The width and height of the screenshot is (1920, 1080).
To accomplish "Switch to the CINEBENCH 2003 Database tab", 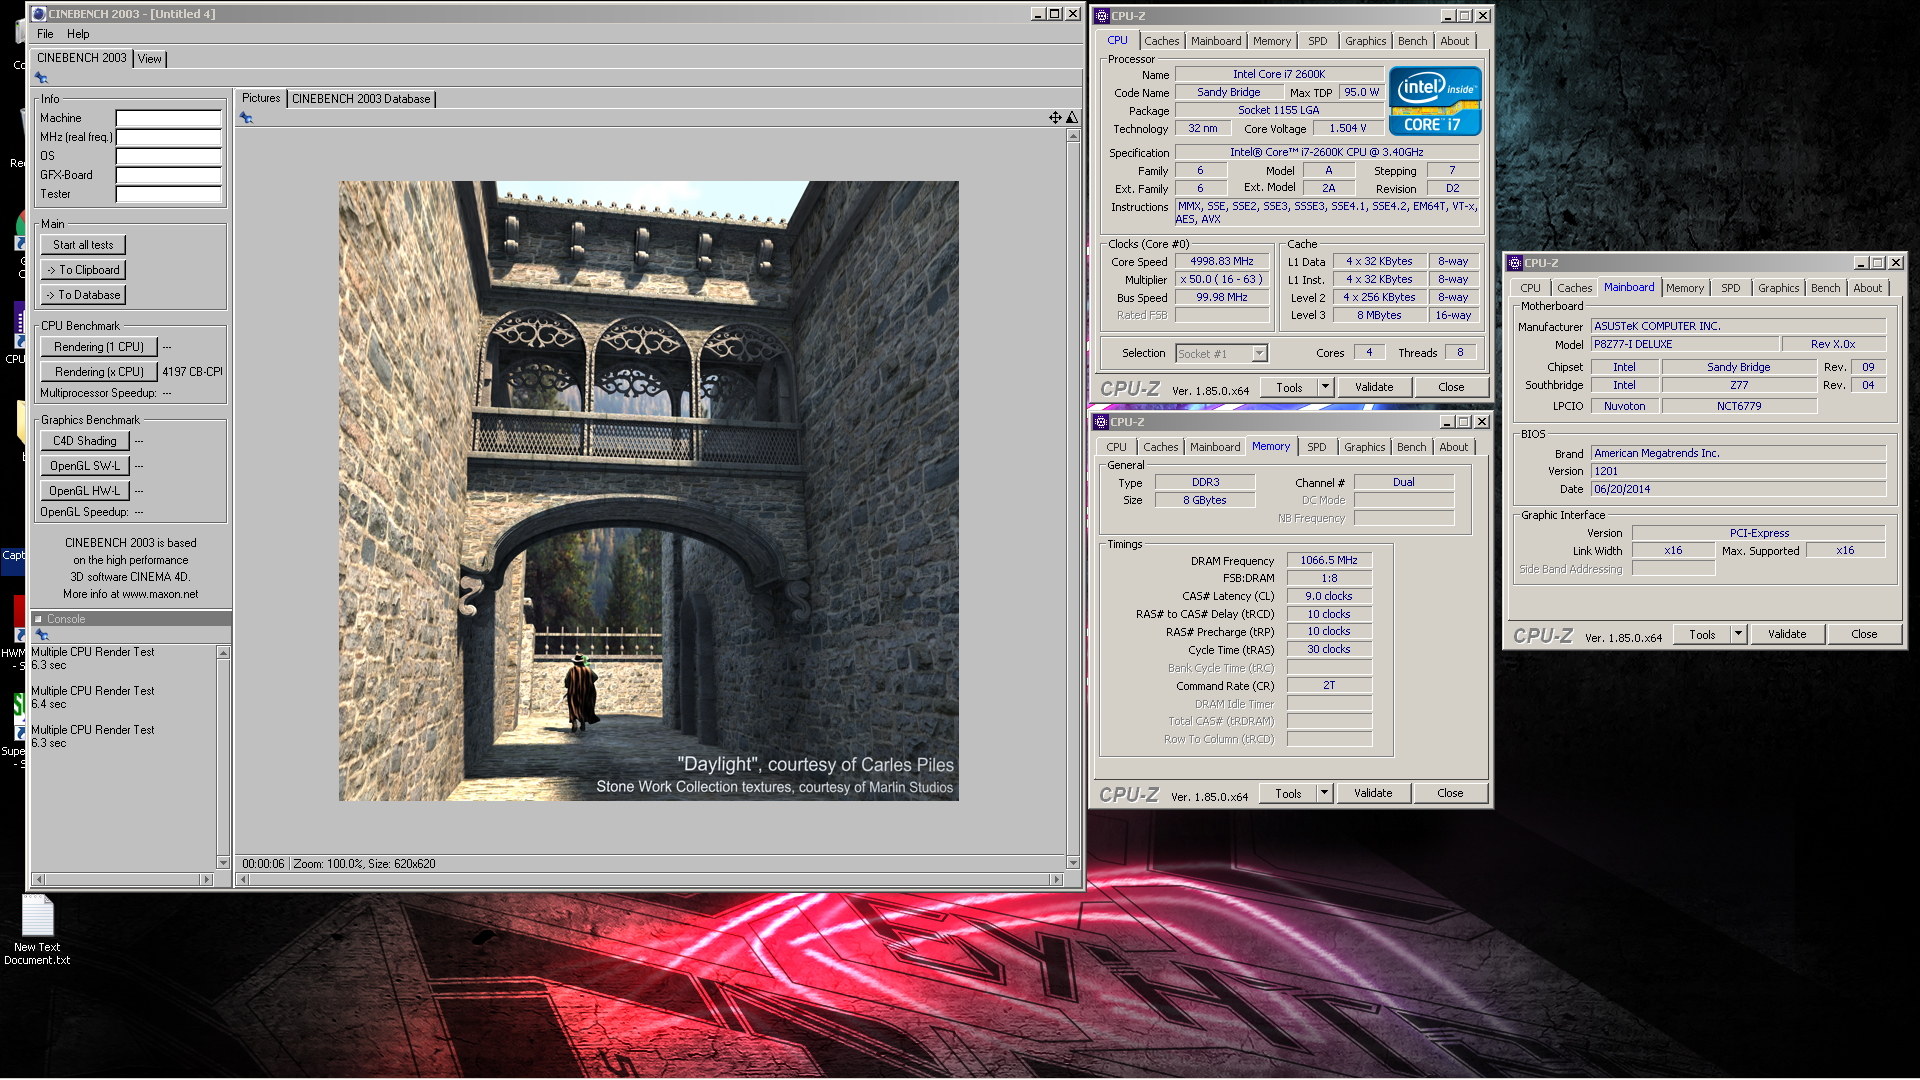I will tap(361, 99).
